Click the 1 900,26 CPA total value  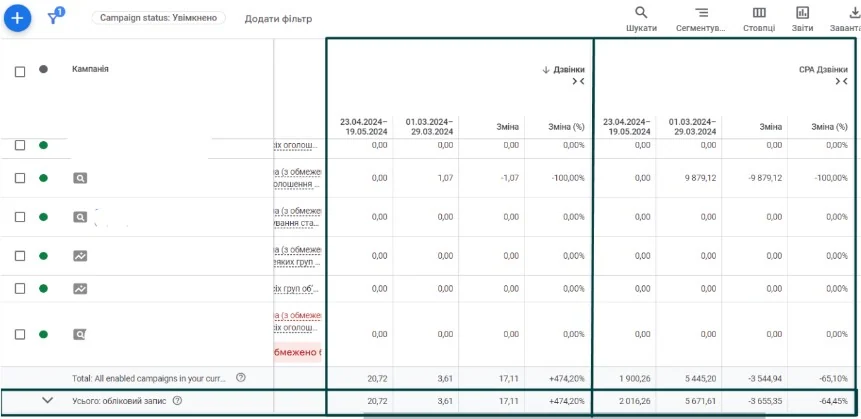click(x=634, y=378)
